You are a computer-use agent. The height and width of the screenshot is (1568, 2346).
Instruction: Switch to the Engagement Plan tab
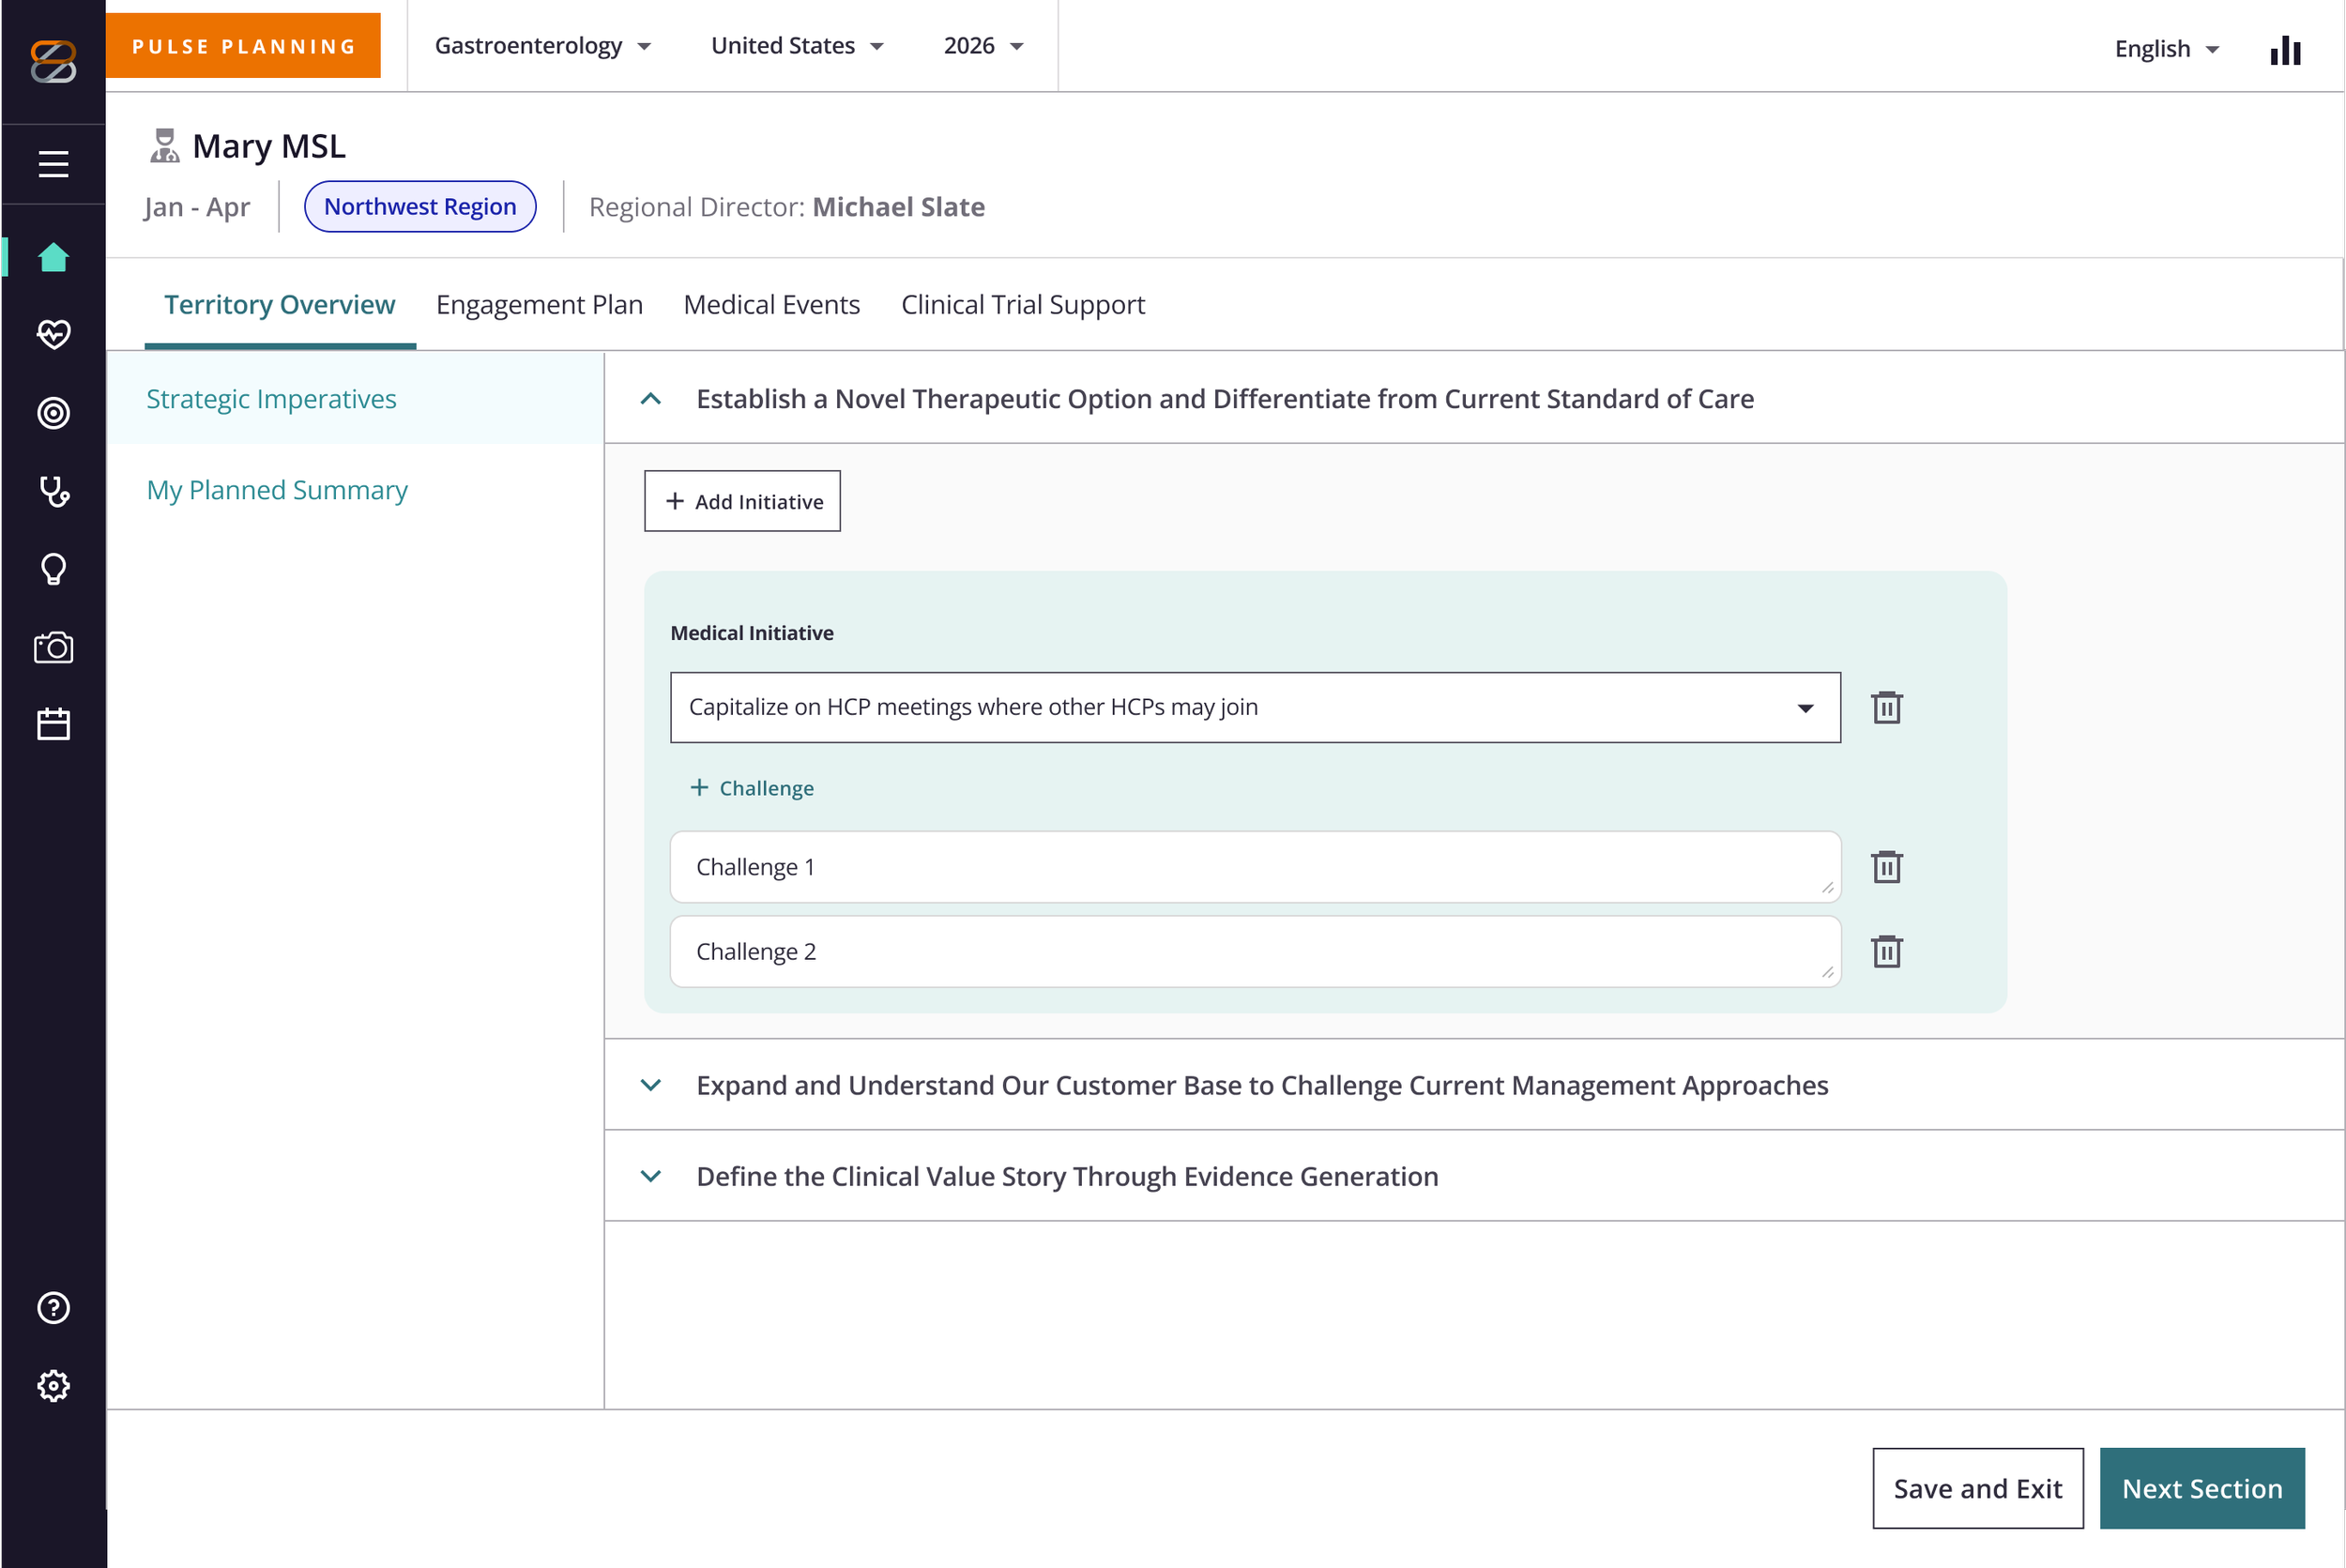tap(539, 304)
